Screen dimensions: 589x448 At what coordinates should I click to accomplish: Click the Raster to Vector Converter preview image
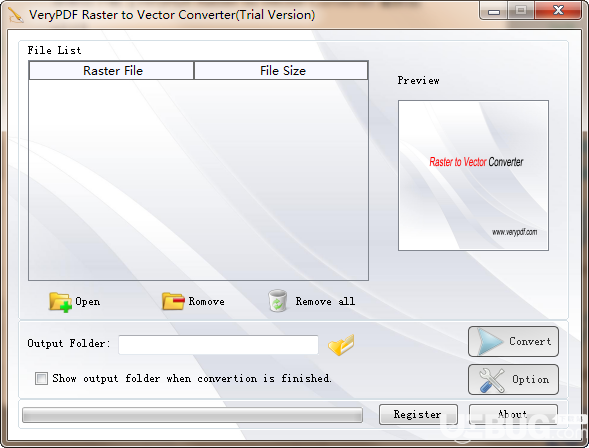(x=473, y=175)
